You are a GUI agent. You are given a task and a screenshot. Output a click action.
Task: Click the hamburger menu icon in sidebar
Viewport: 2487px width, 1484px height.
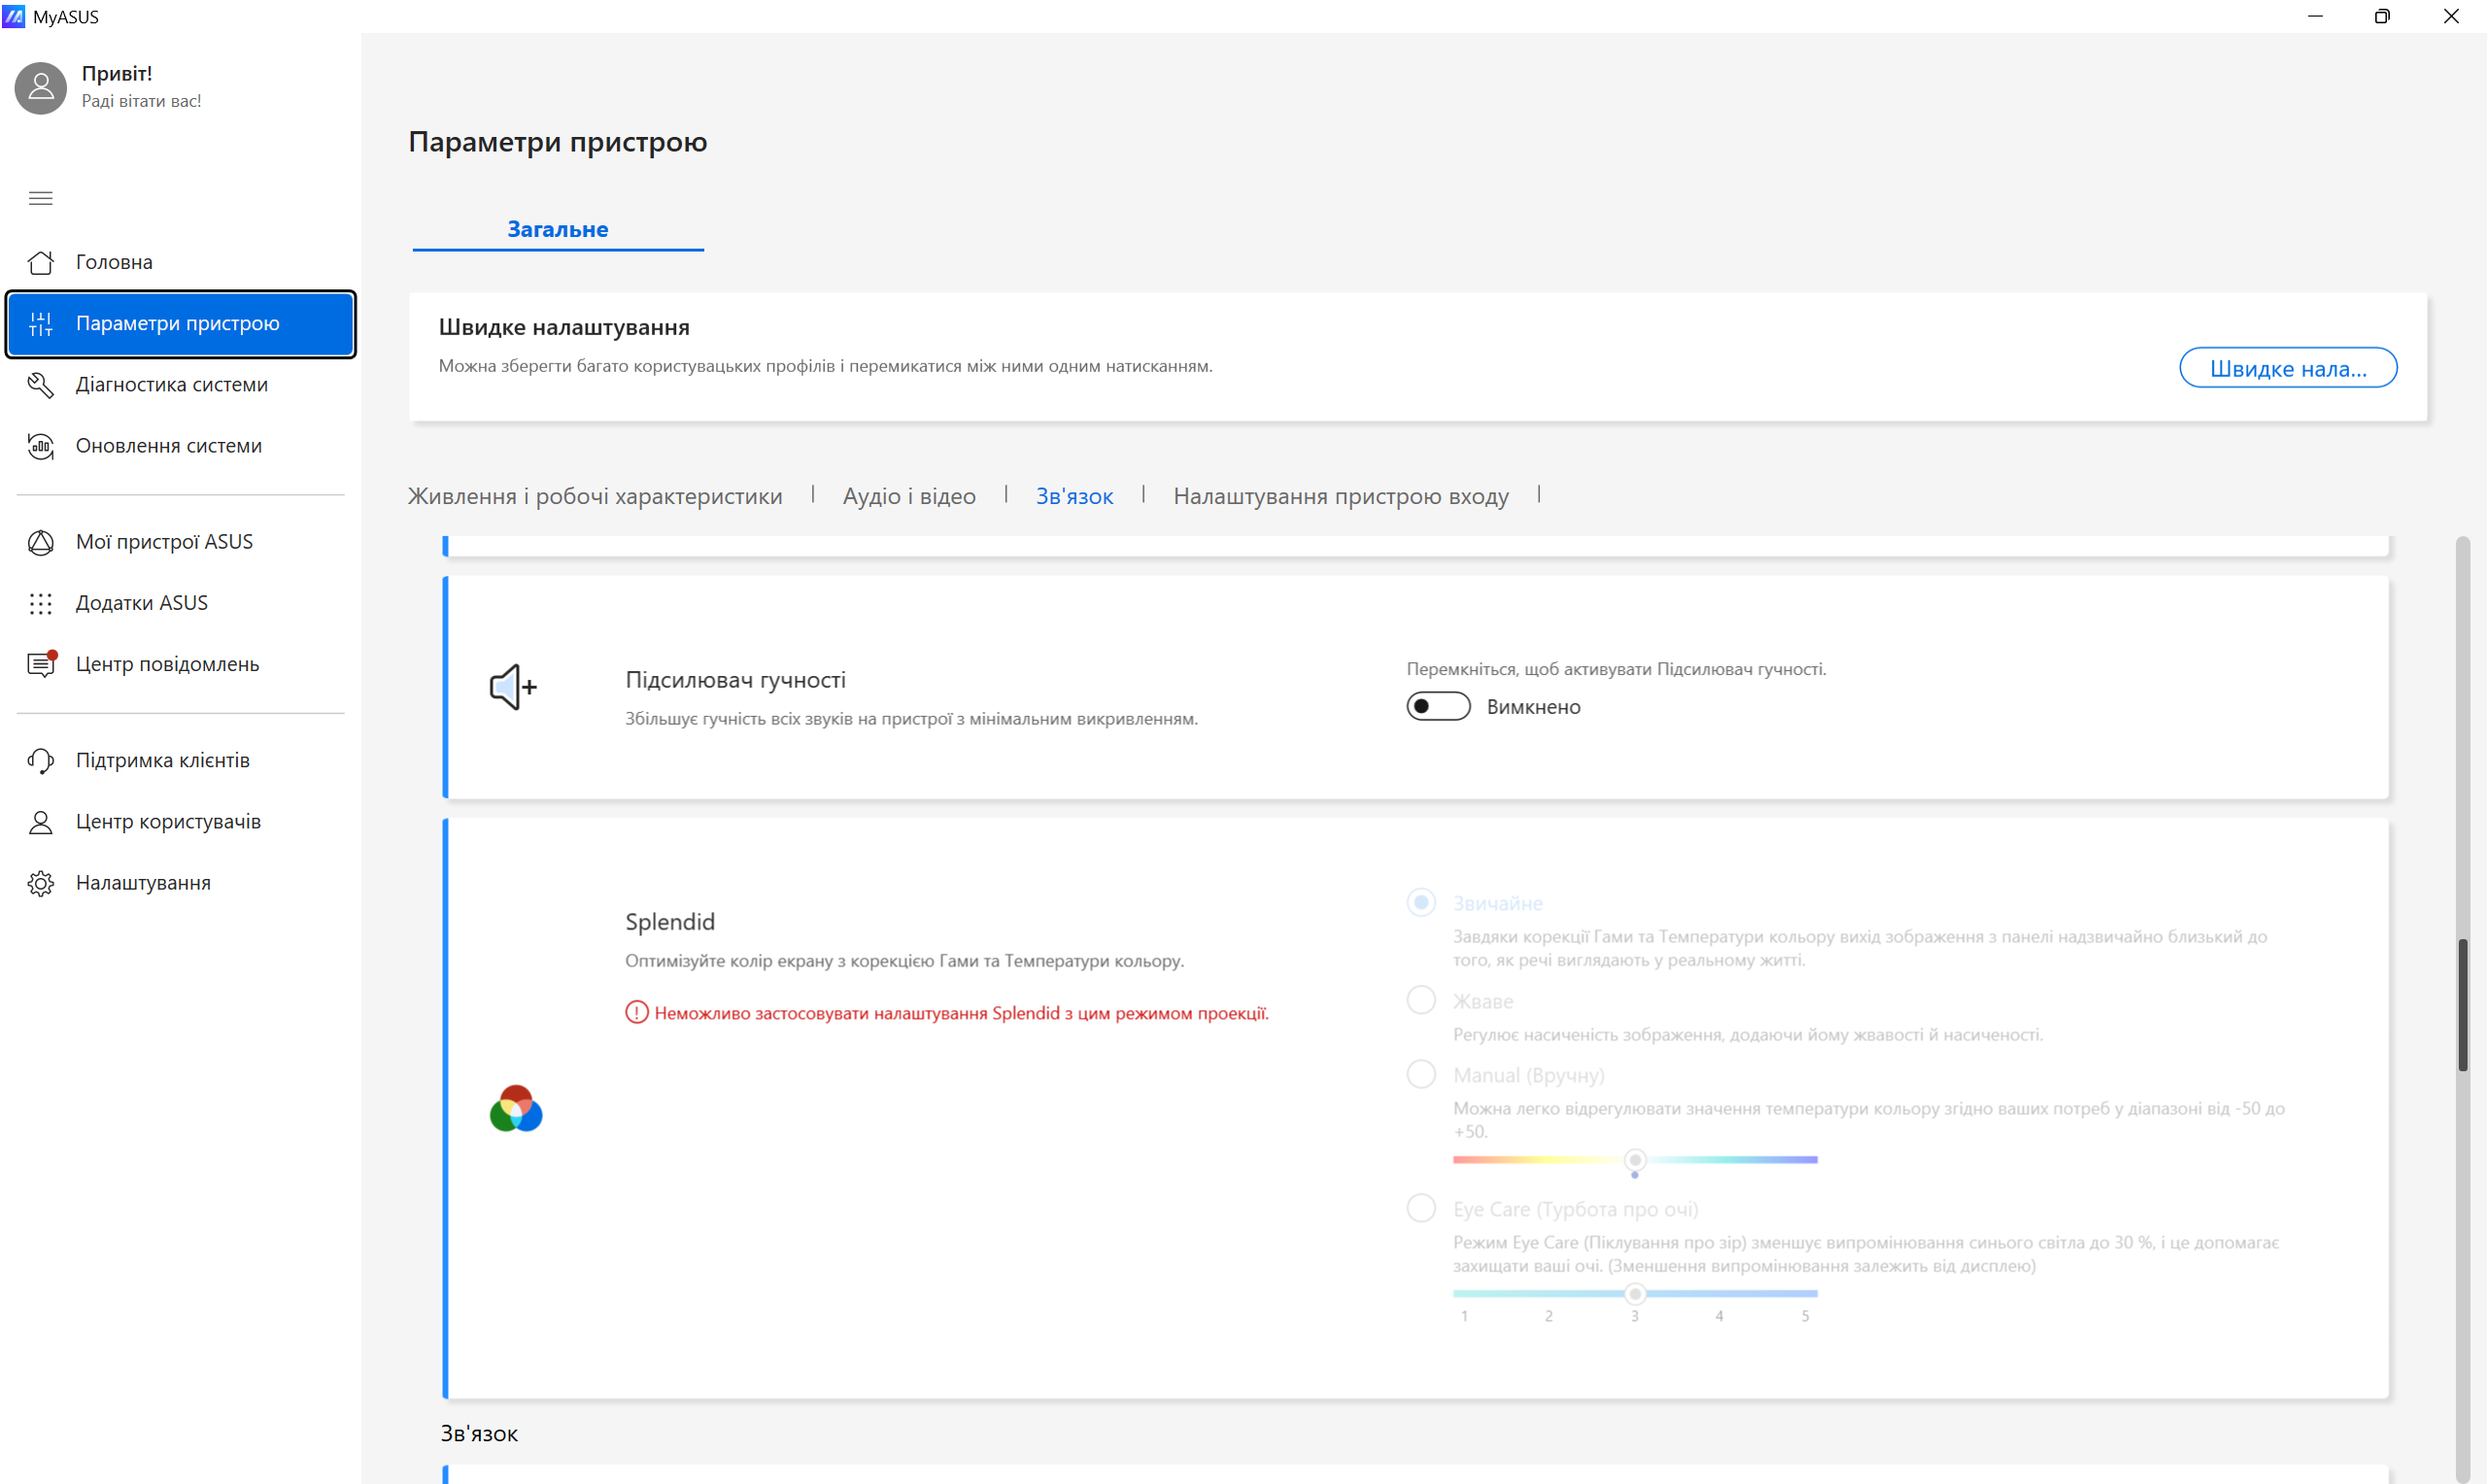pyautogui.click(x=41, y=198)
